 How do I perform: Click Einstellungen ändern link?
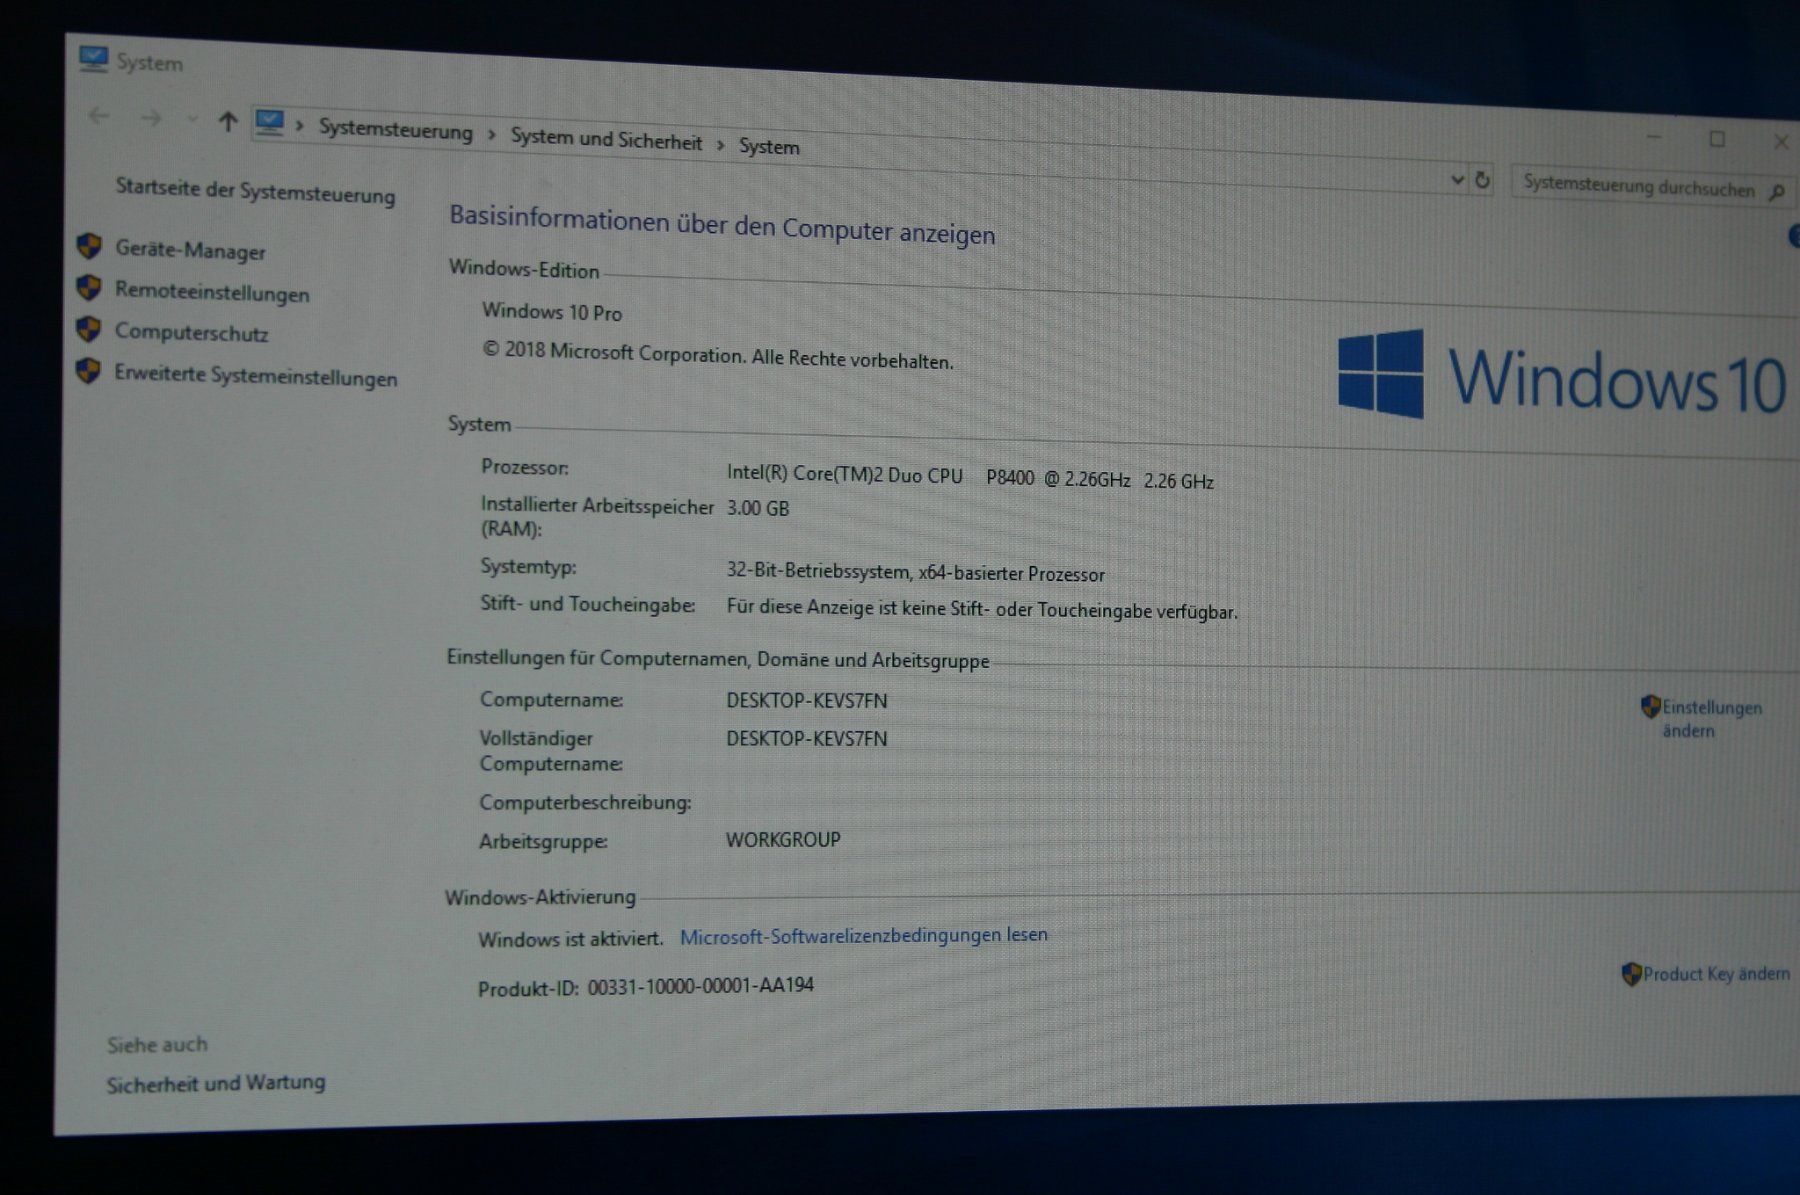point(1711,719)
